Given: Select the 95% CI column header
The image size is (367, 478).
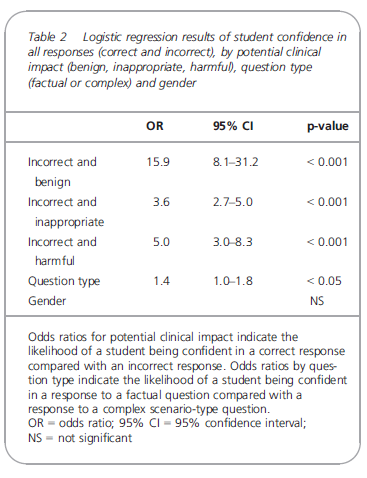Looking at the screenshot, I should [x=233, y=126].
